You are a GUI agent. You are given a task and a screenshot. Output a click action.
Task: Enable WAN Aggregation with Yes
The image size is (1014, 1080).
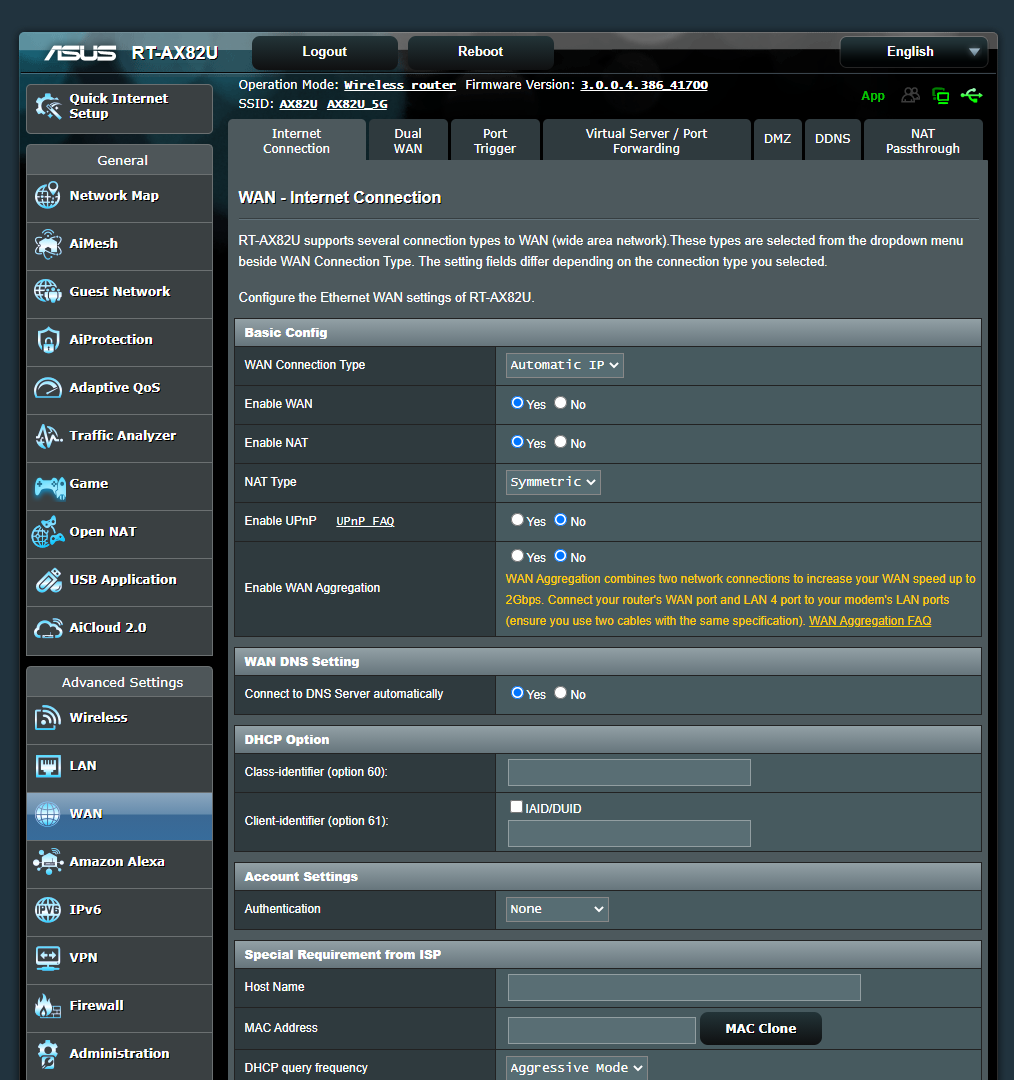click(x=517, y=556)
